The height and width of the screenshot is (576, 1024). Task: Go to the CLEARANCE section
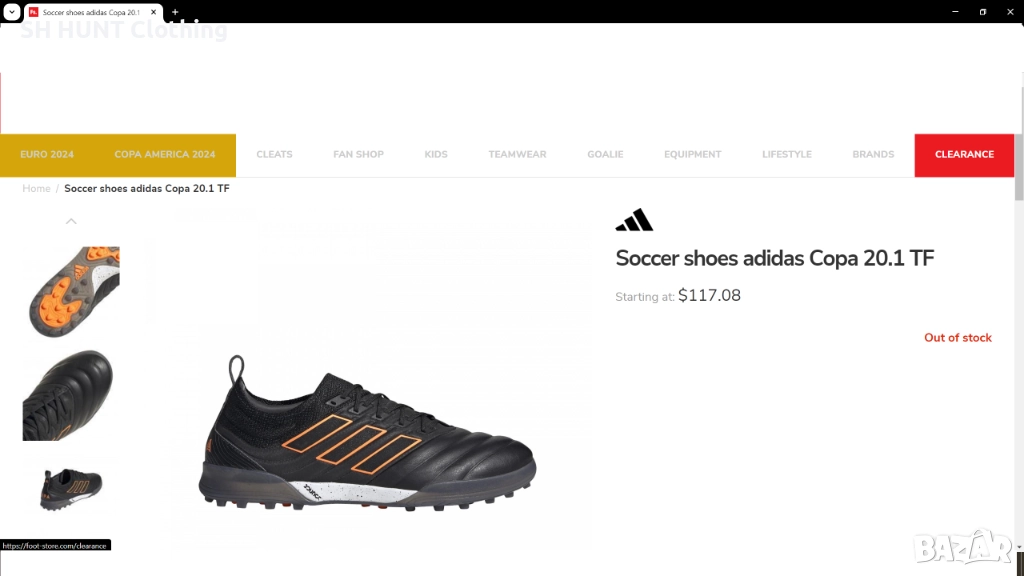pyautogui.click(x=964, y=155)
